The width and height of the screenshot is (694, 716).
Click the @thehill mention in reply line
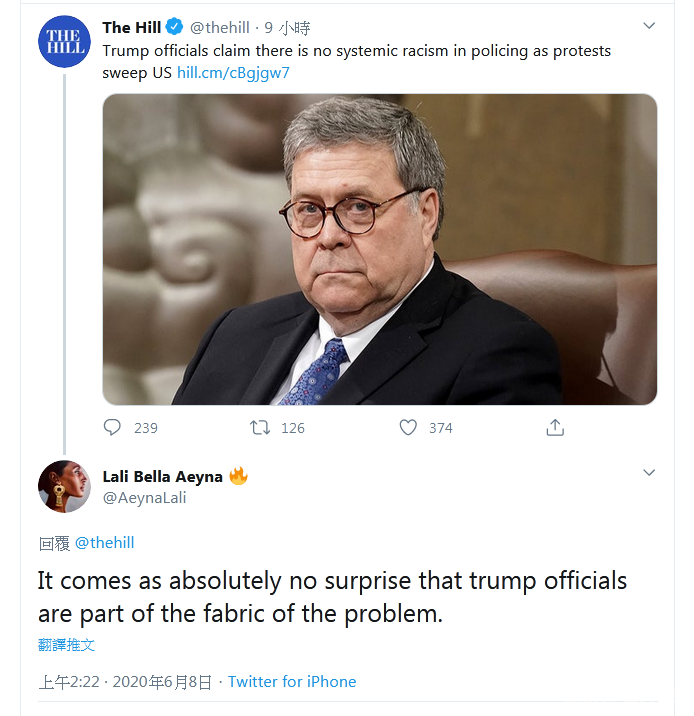(x=104, y=543)
